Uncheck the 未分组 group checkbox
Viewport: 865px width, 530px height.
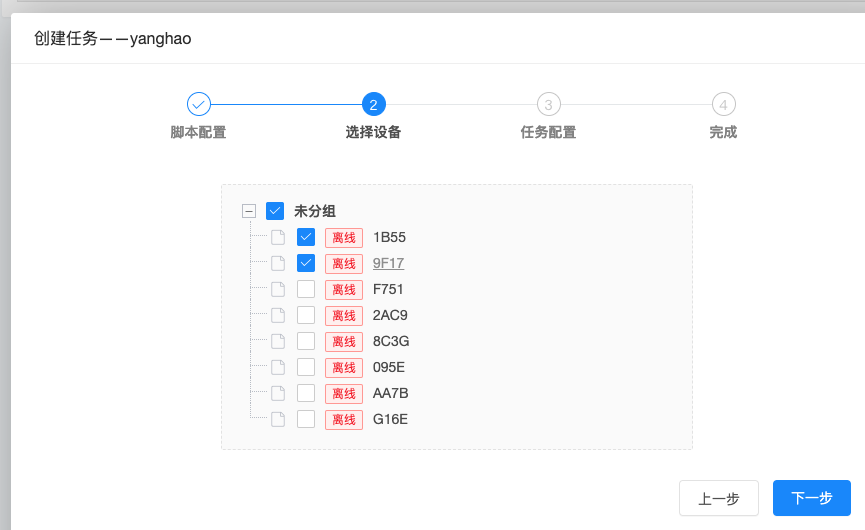(x=275, y=211)
